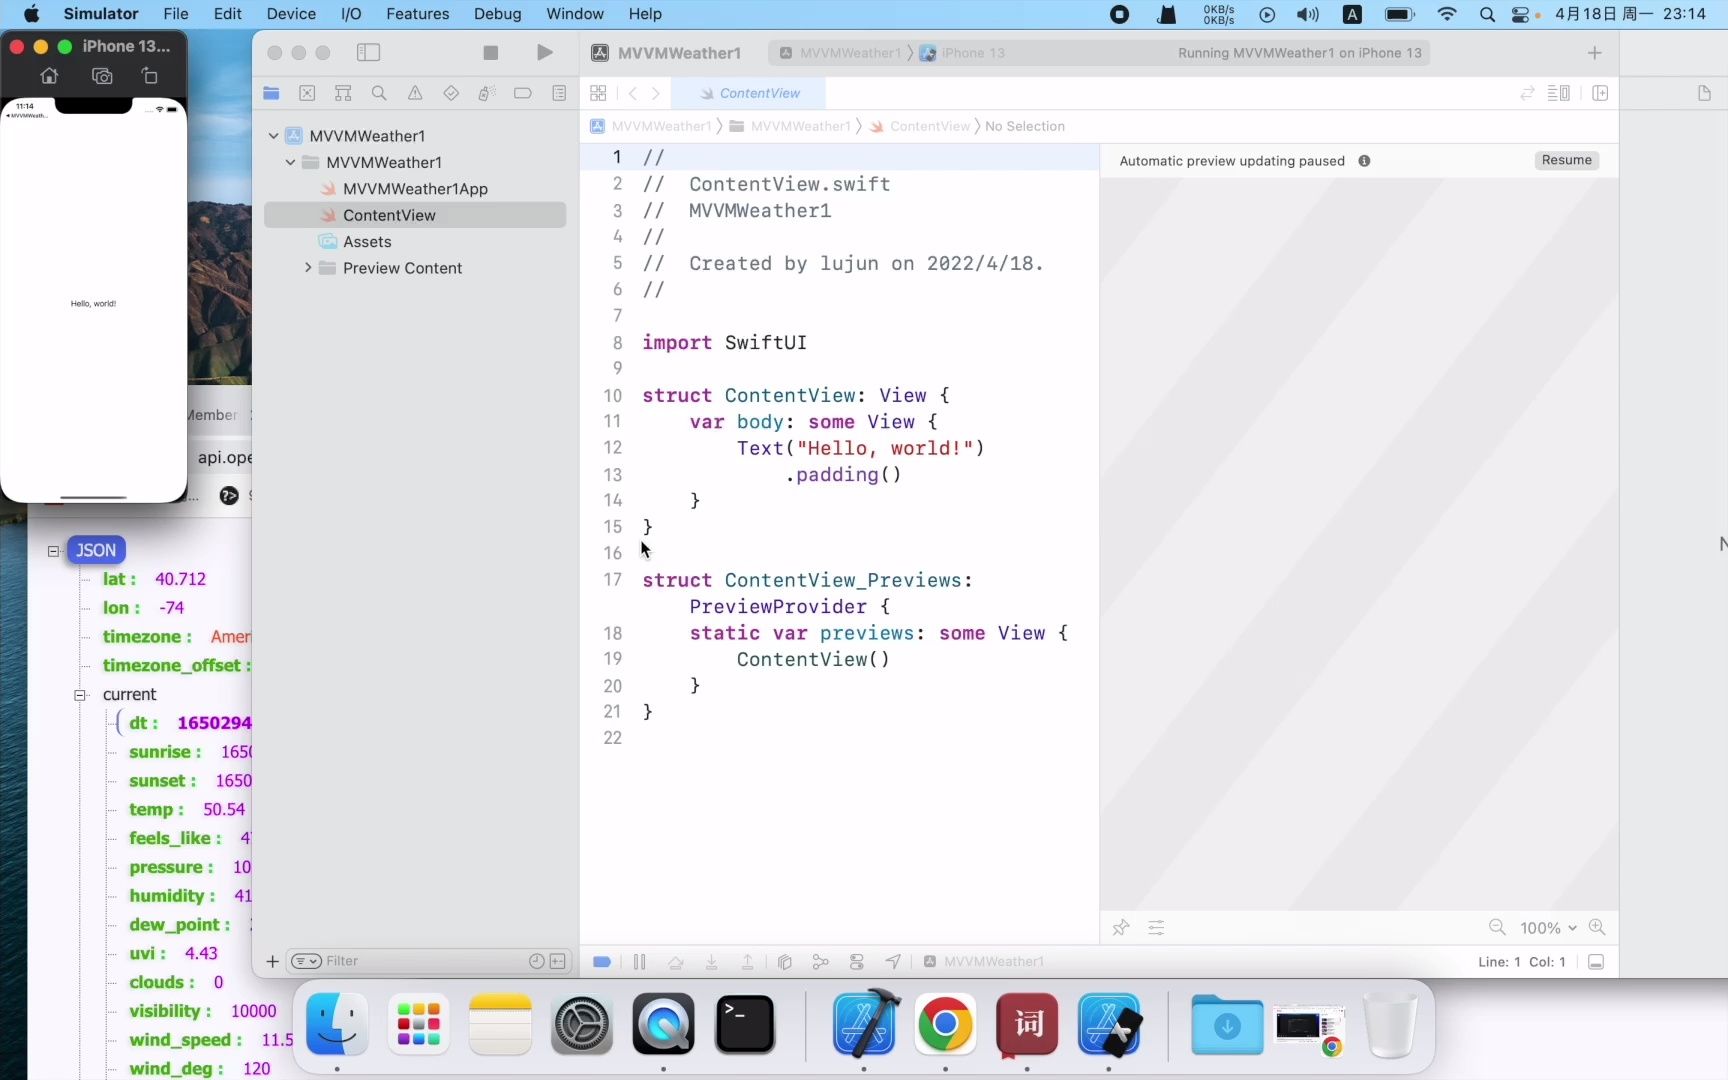The image size is (1728, 1080).
Task: Select ContentView in the navigator
Action: [415, 215]
